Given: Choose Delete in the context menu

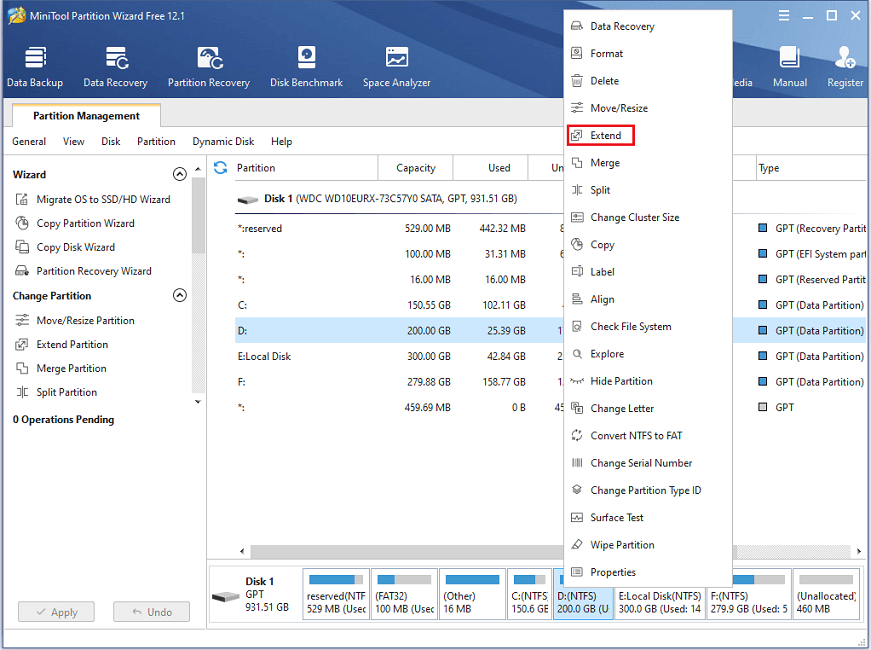Looking at the screenshot, I should coord(648,81).
